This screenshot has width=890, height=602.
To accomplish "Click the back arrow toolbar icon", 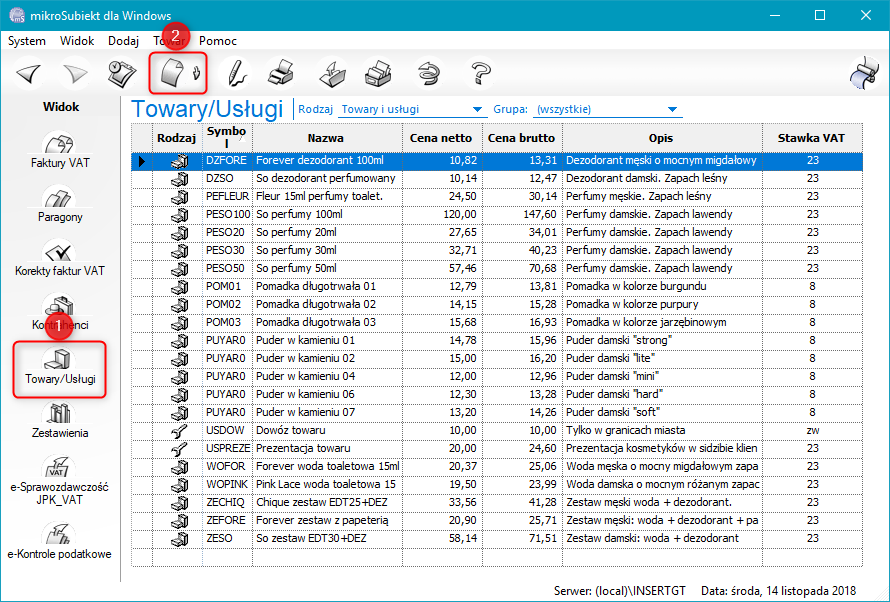I will (x=29, y=74).
